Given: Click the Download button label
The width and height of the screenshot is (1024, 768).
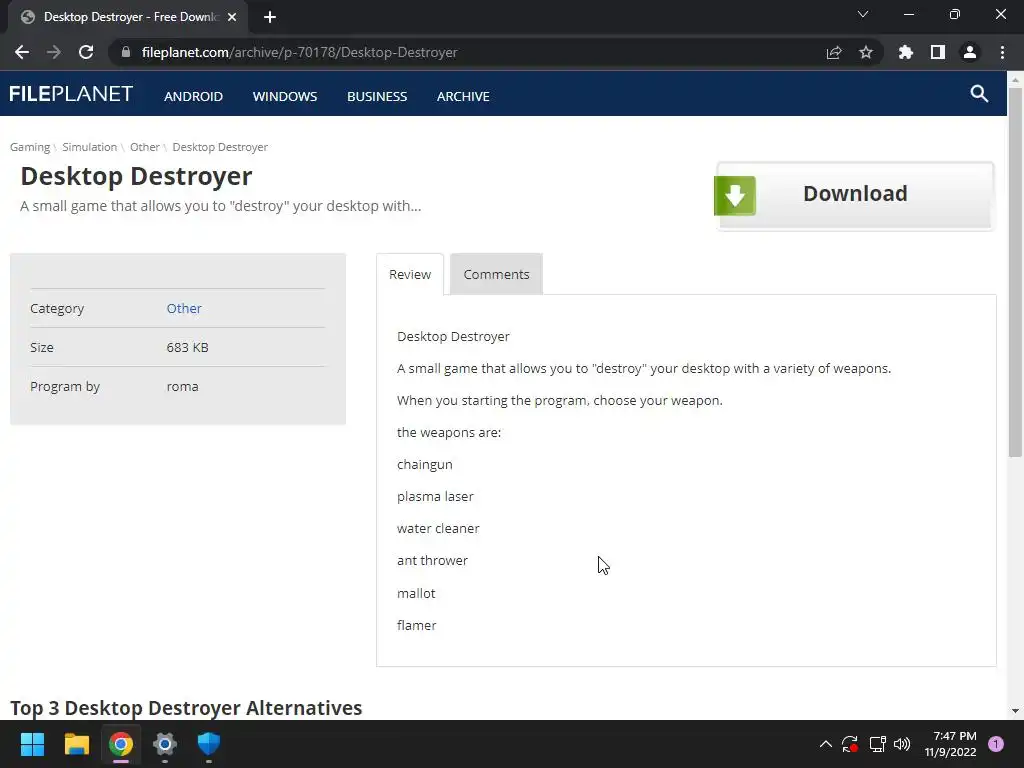Looking at the screenshot, I should pos(855,194).
